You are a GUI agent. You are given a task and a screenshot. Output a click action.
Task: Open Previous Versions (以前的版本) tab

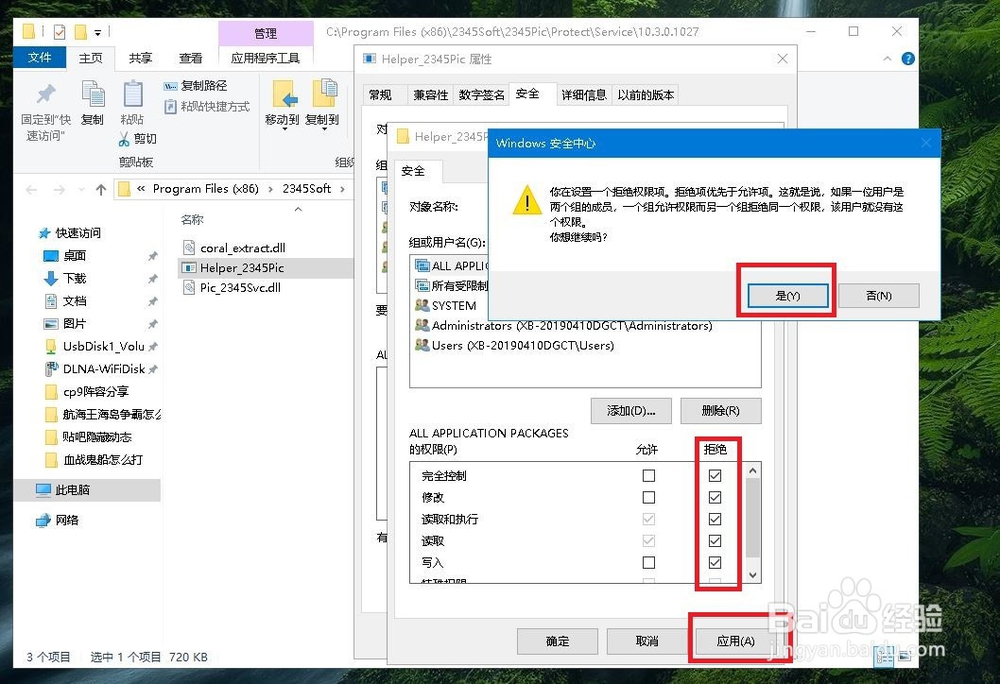point(645,94)
